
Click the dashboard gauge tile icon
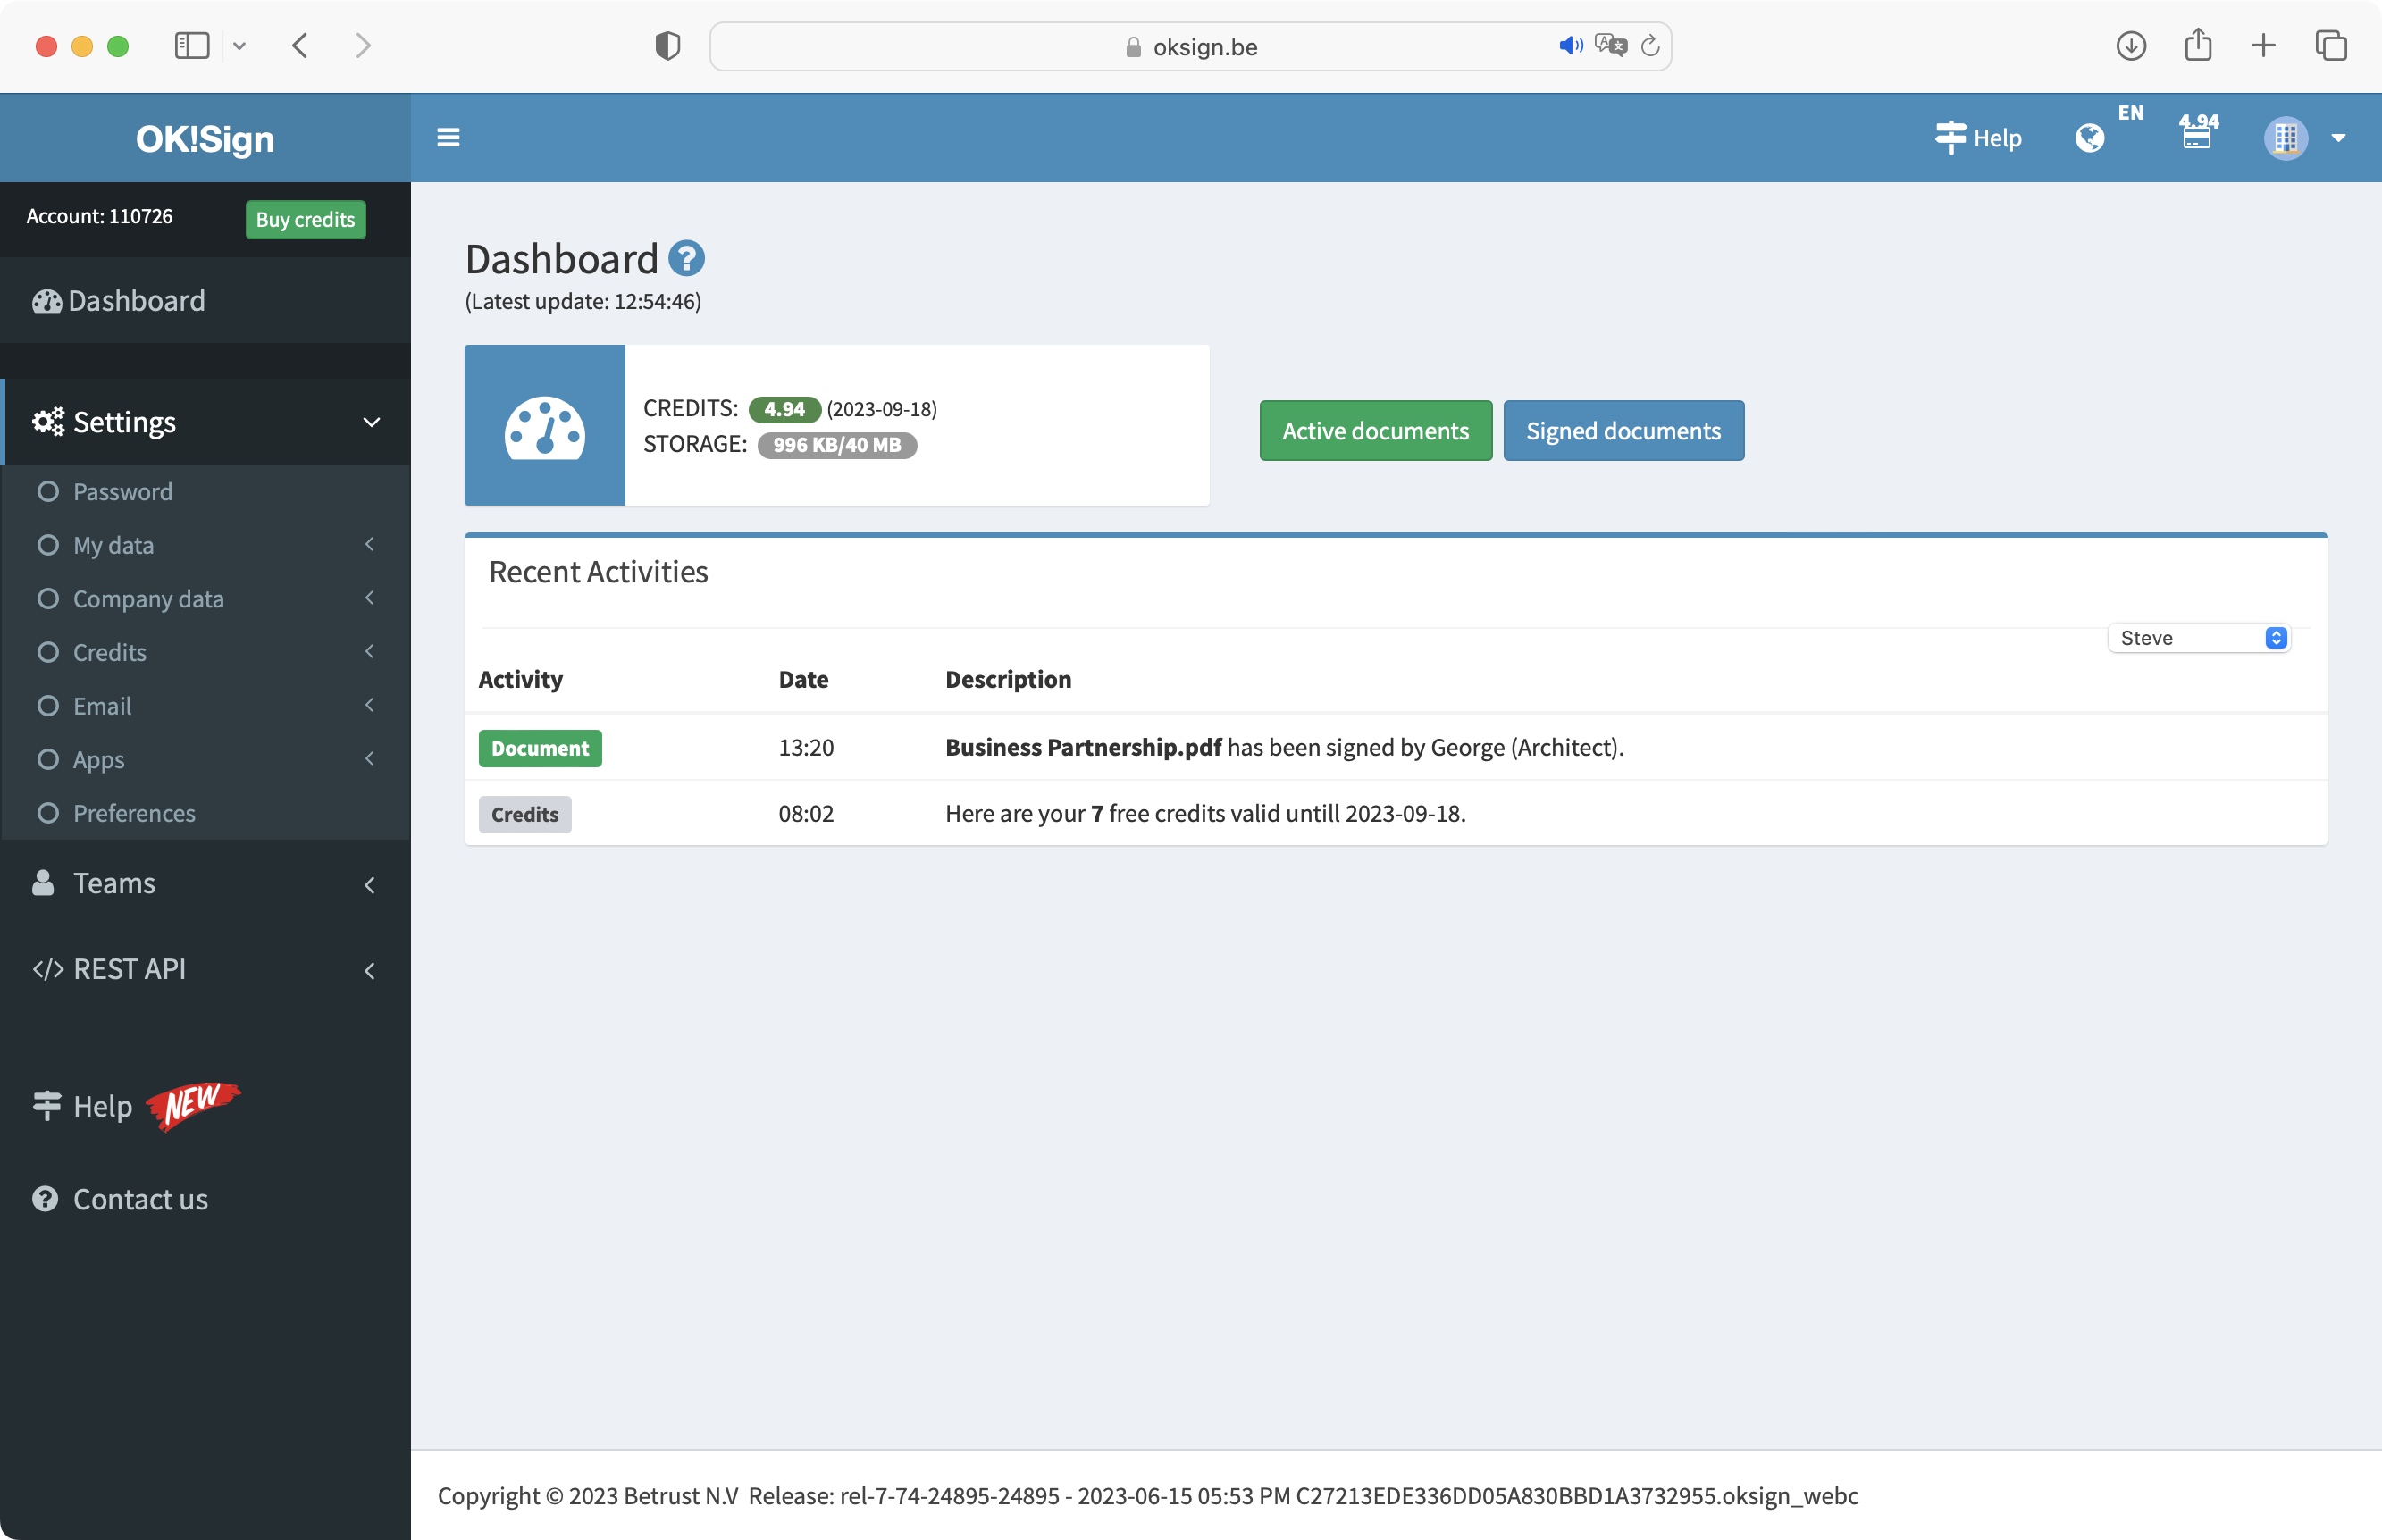545,425
